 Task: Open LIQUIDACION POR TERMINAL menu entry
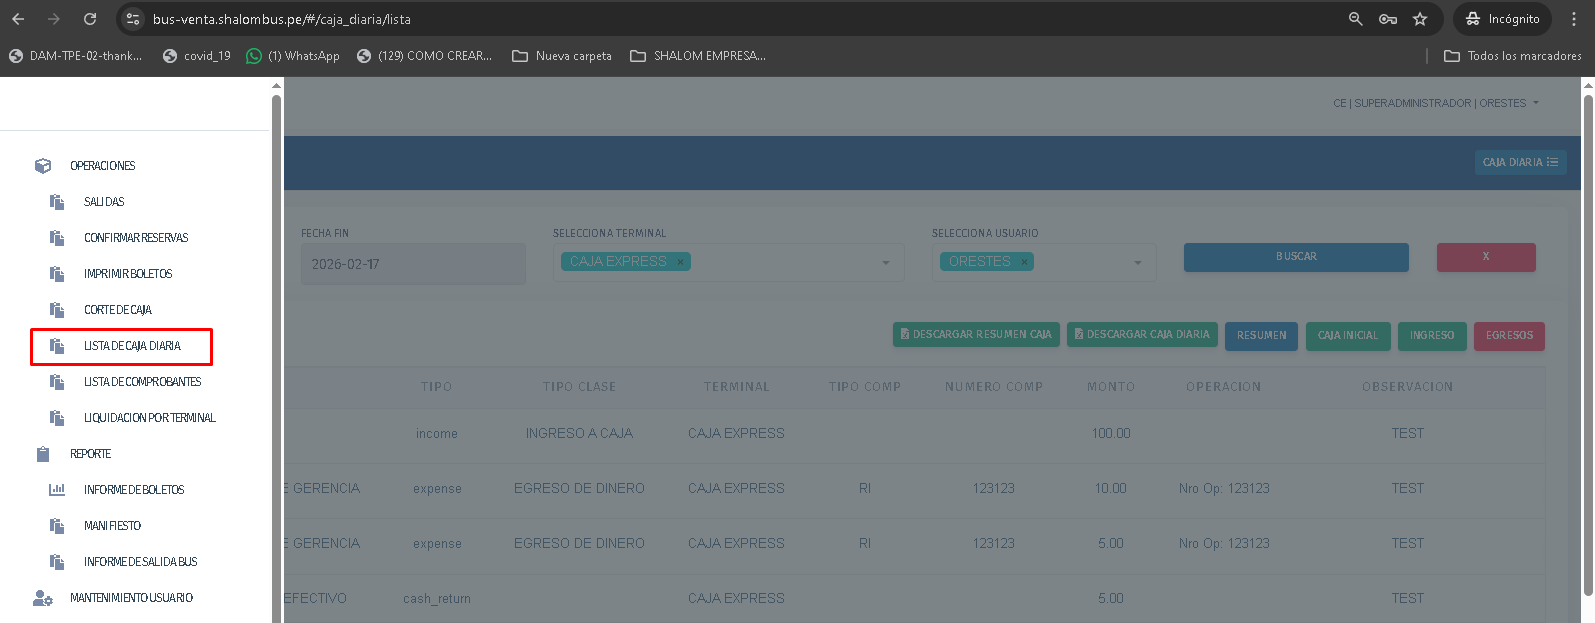pyautogui.click(x=149, y=418)
